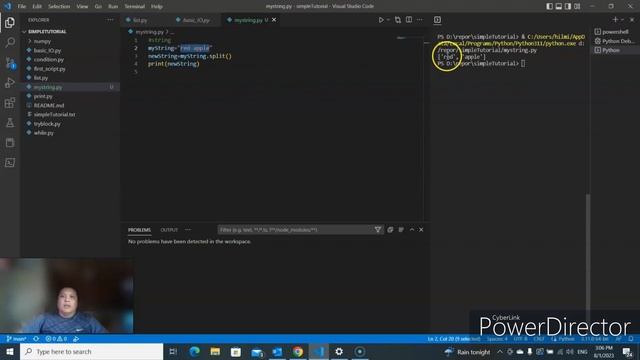Open the Testing flask view
This screenshot has width=640, height=360.
10,122
